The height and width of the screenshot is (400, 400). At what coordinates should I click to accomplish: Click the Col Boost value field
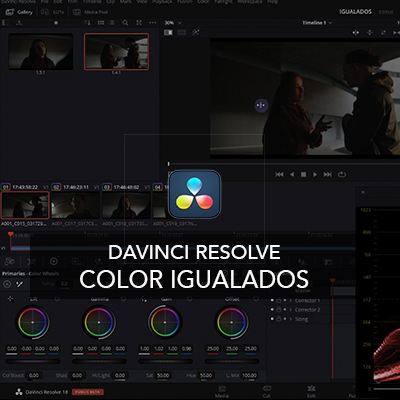point(34,375)
